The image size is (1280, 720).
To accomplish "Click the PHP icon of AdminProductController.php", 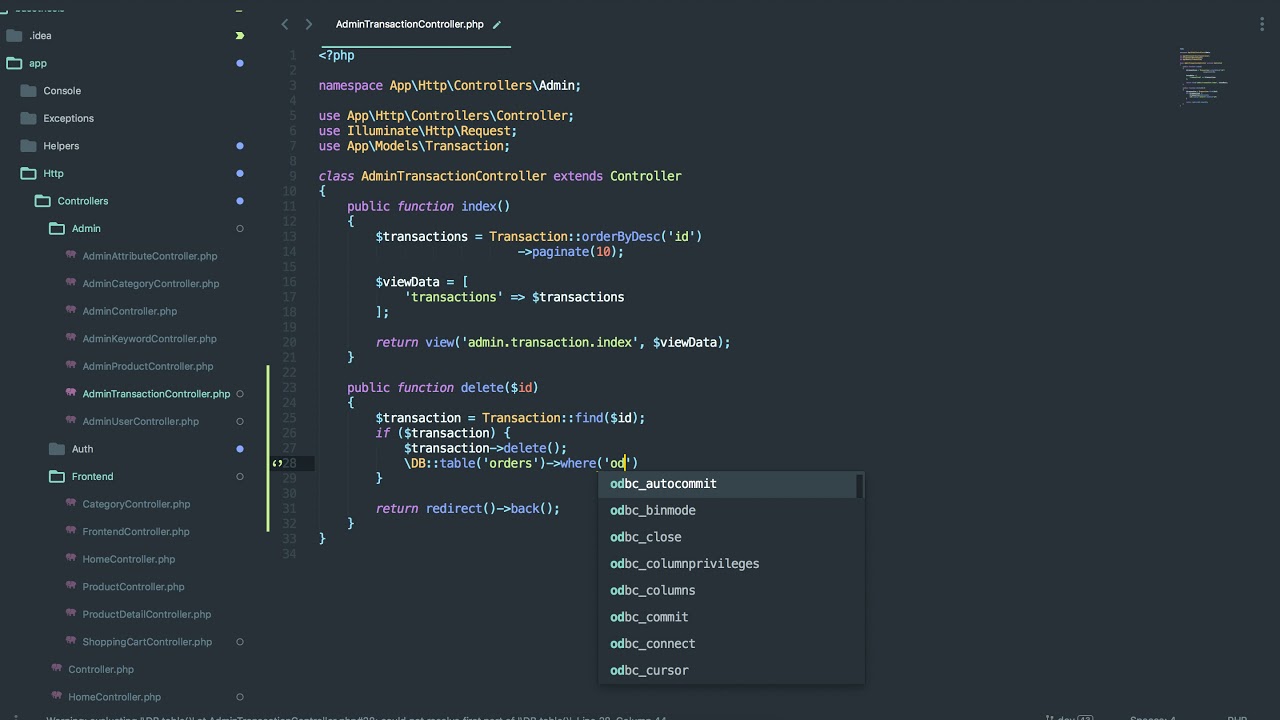I will tap(71, 365).
